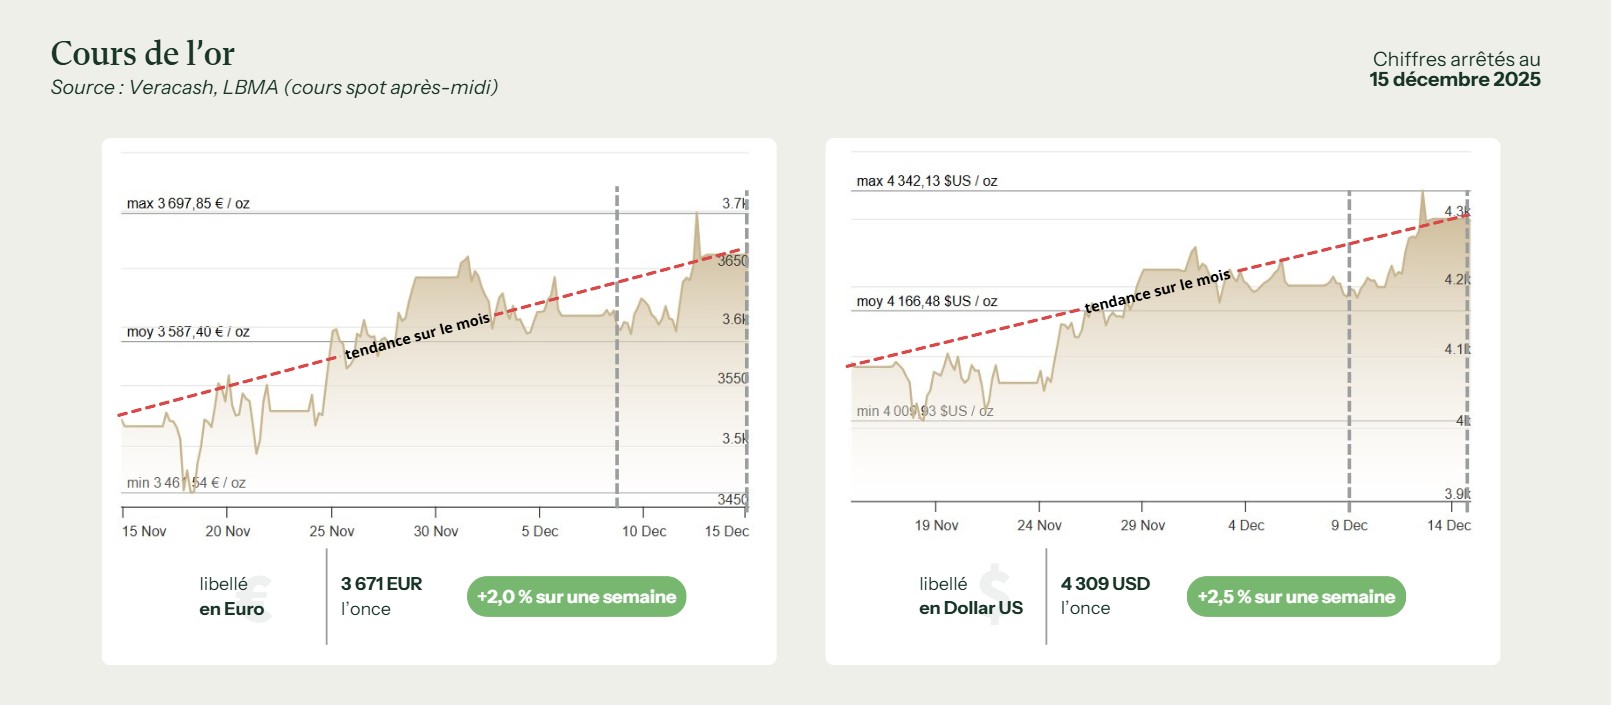Viewport: 1611px width, 705px height.
Task: Click the 'libellé en Dollar US' label
Action: 970,596
